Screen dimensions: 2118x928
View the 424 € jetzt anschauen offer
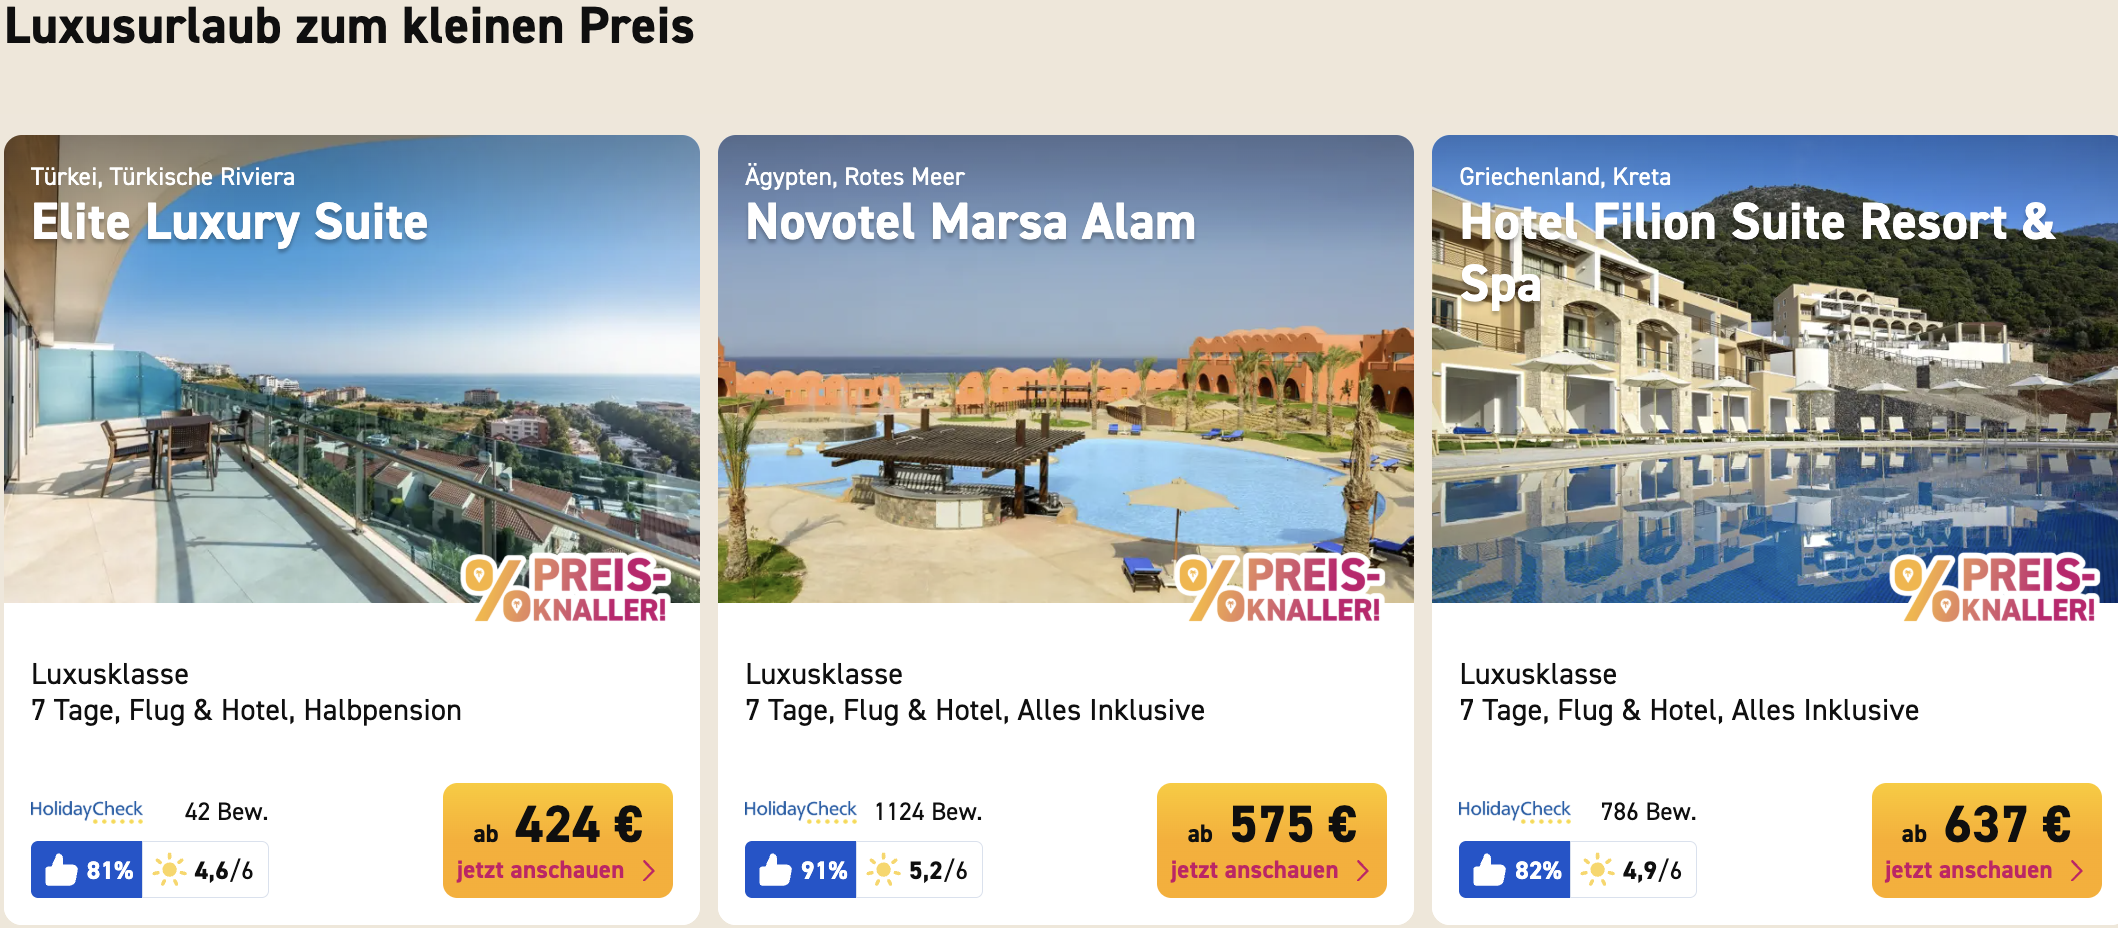pyautogui.click(x=558, y=840)
